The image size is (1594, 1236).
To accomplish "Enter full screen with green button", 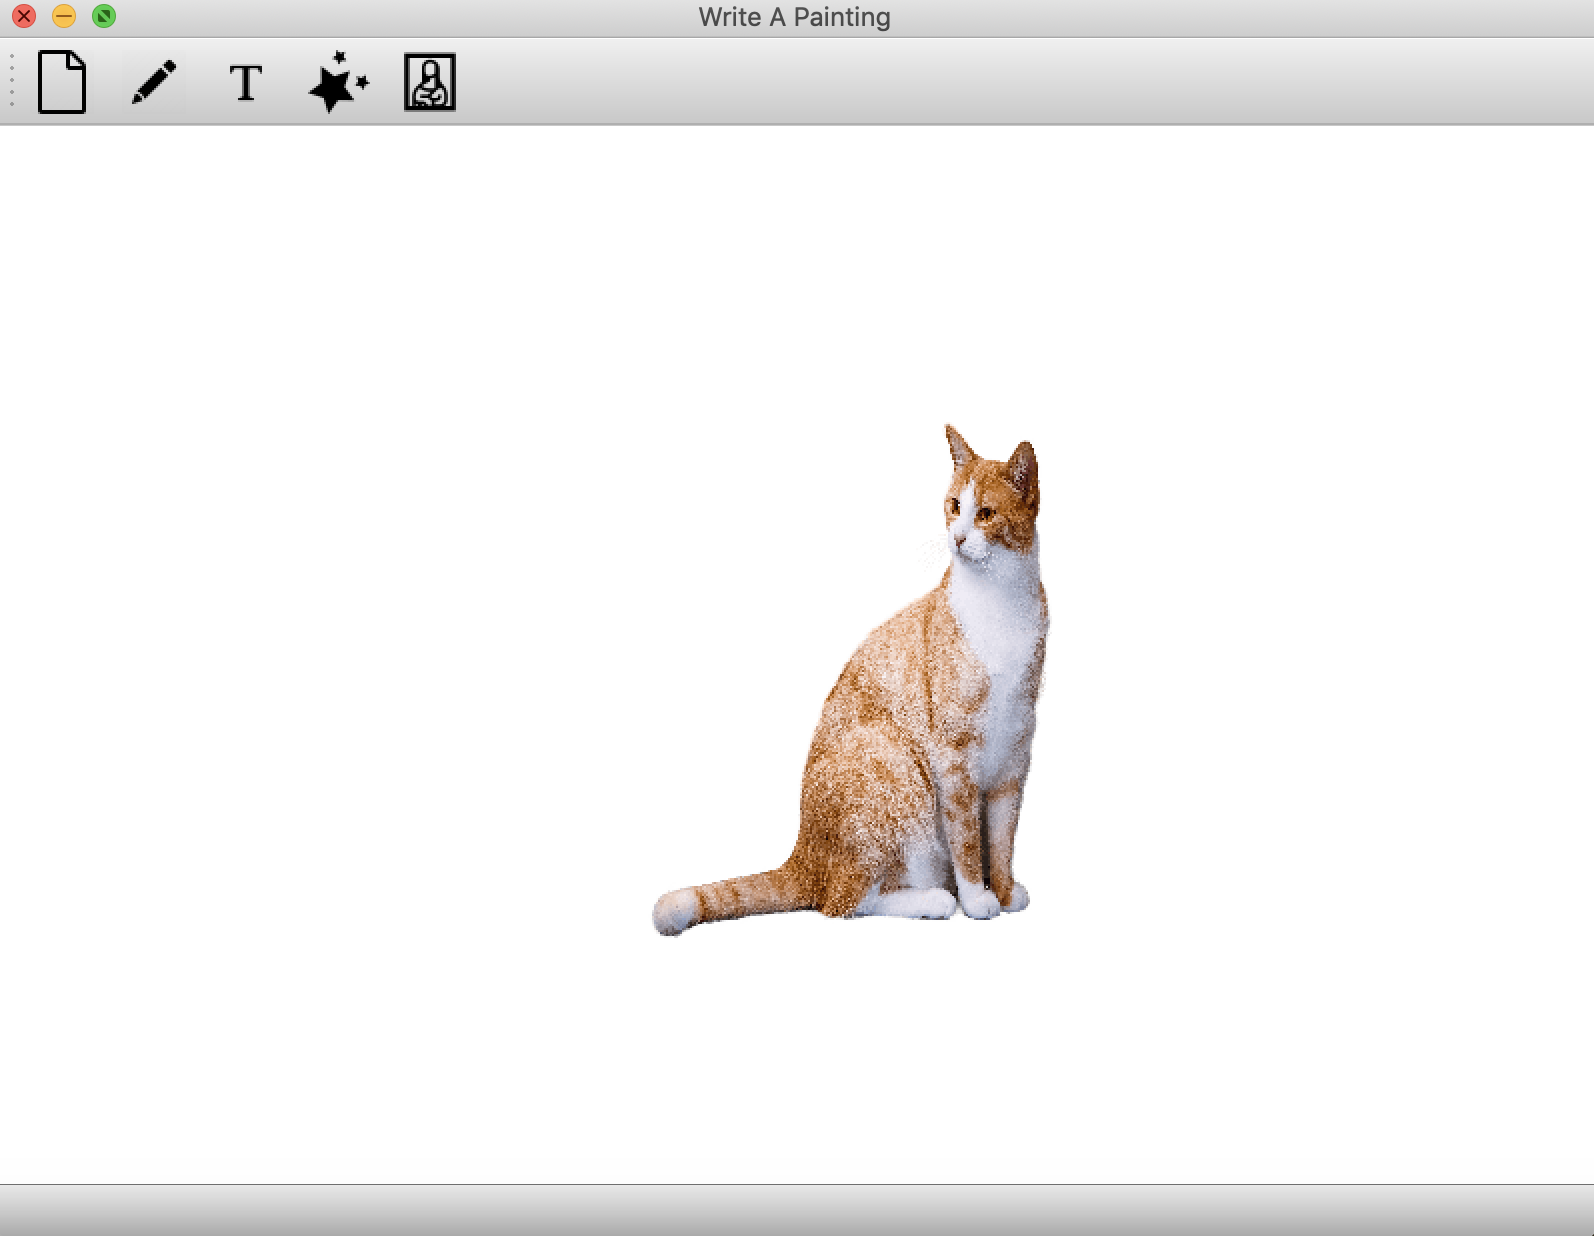I will tap(104, 16).
